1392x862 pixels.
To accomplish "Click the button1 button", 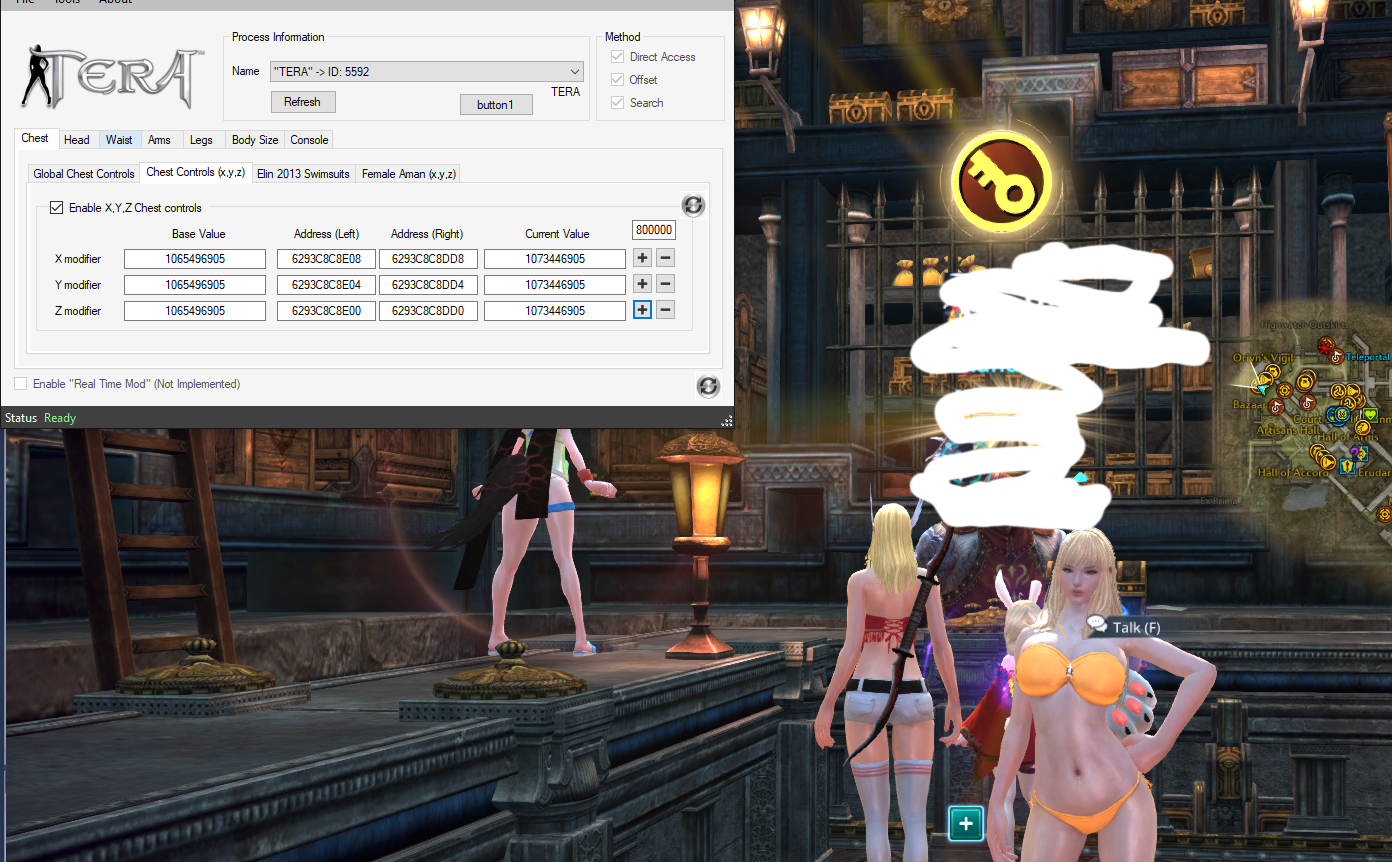I will coord(496,105).
